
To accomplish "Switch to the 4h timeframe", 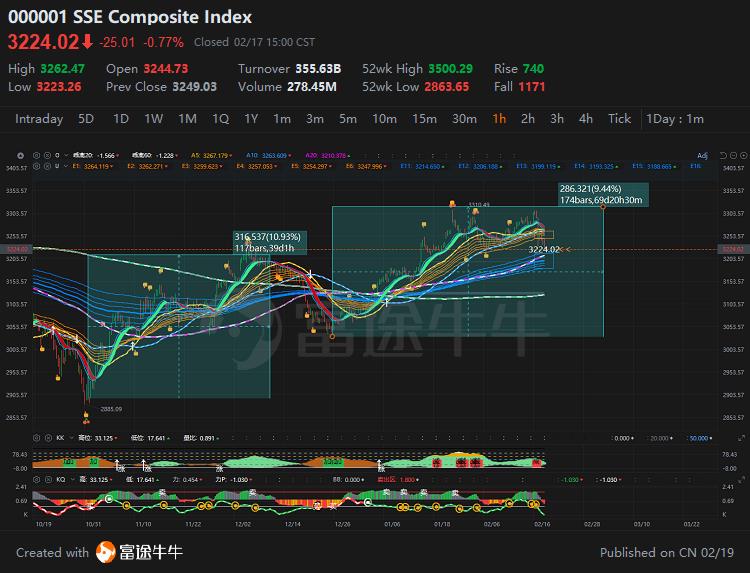I will (586, 119).
